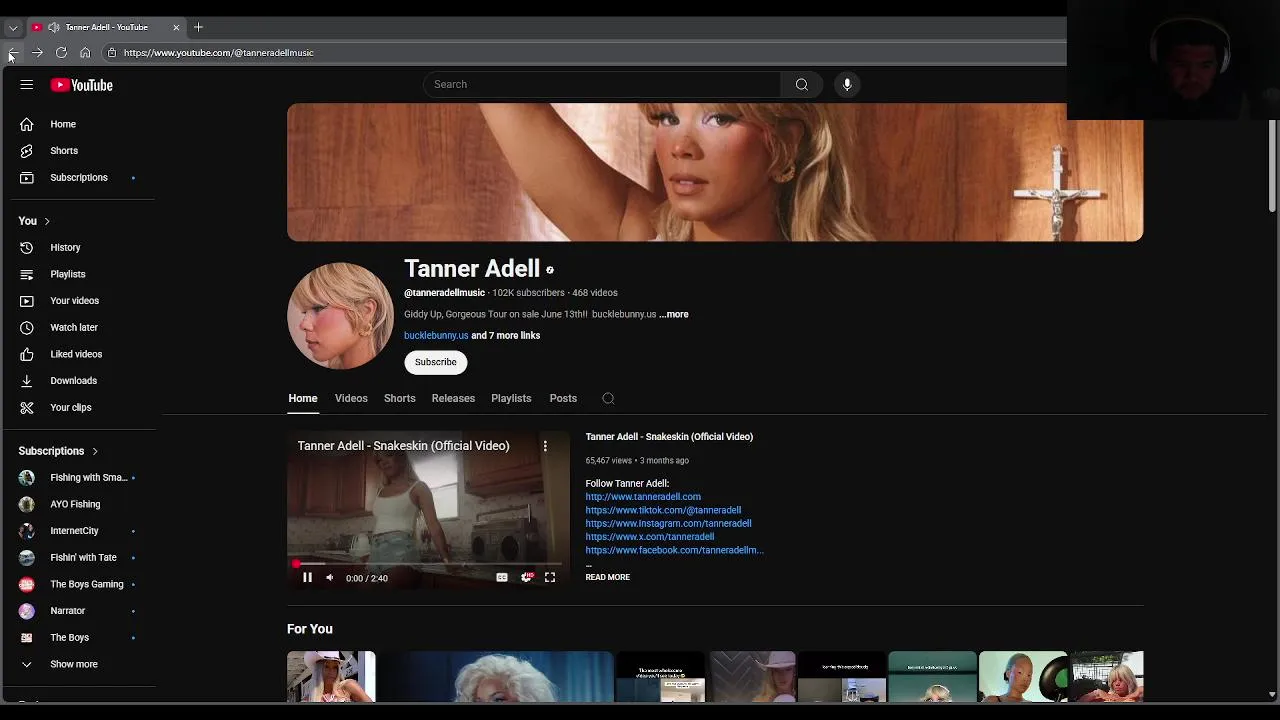Click the browser back arrow

(13, 53)
